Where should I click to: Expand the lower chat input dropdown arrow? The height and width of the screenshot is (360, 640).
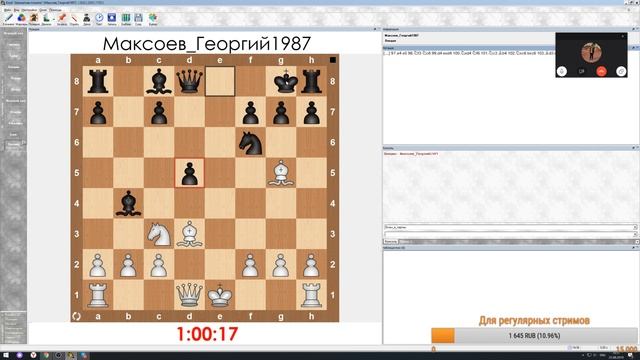(x=635, y=234)
